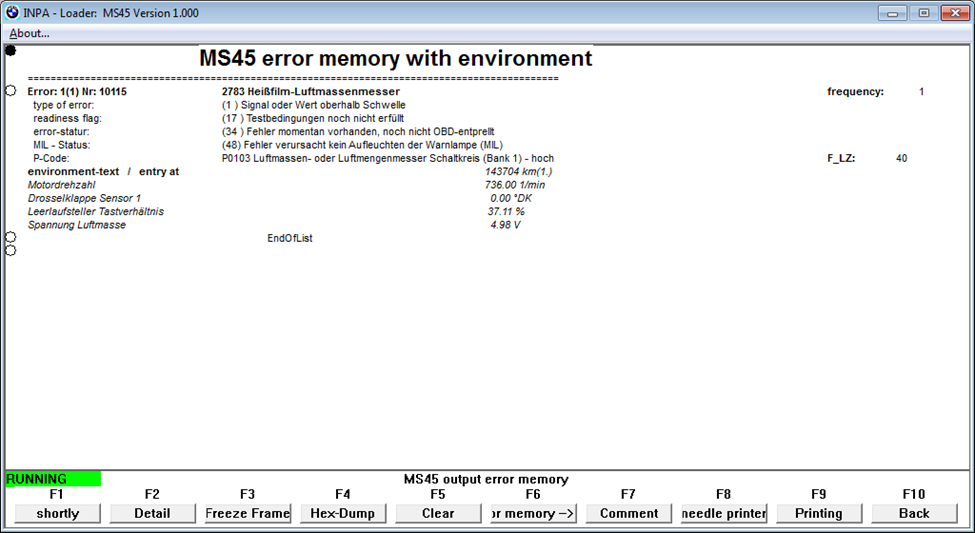
Task: Open the F4 Hex-Dump view
Action: (x=343, y=513)
